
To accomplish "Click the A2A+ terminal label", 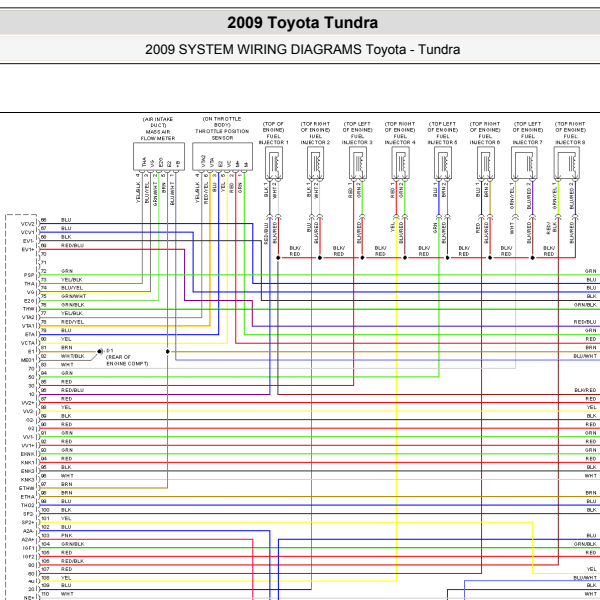I will [28, 540].
